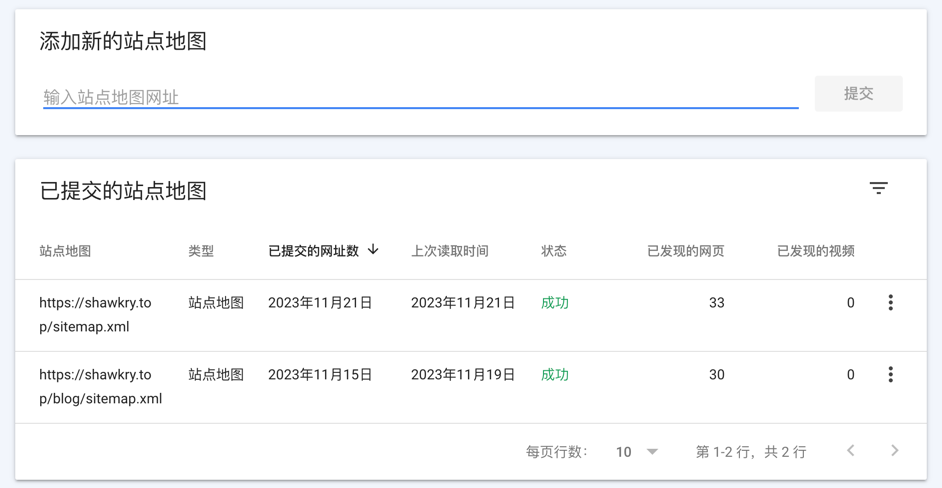The image size is (942, 488).
Task: Open more options for shawkry.top/sitemap.xml row
Action: coord(890,303)
